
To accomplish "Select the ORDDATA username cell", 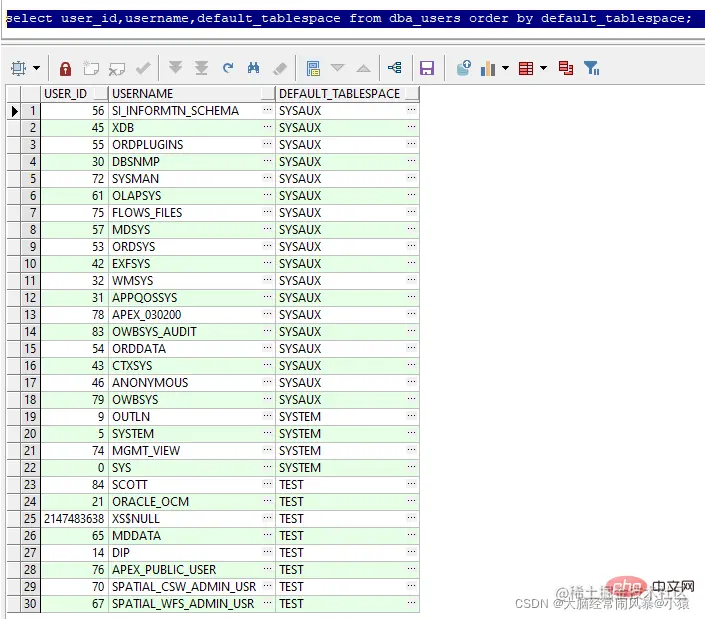I will tap(192, 349).
